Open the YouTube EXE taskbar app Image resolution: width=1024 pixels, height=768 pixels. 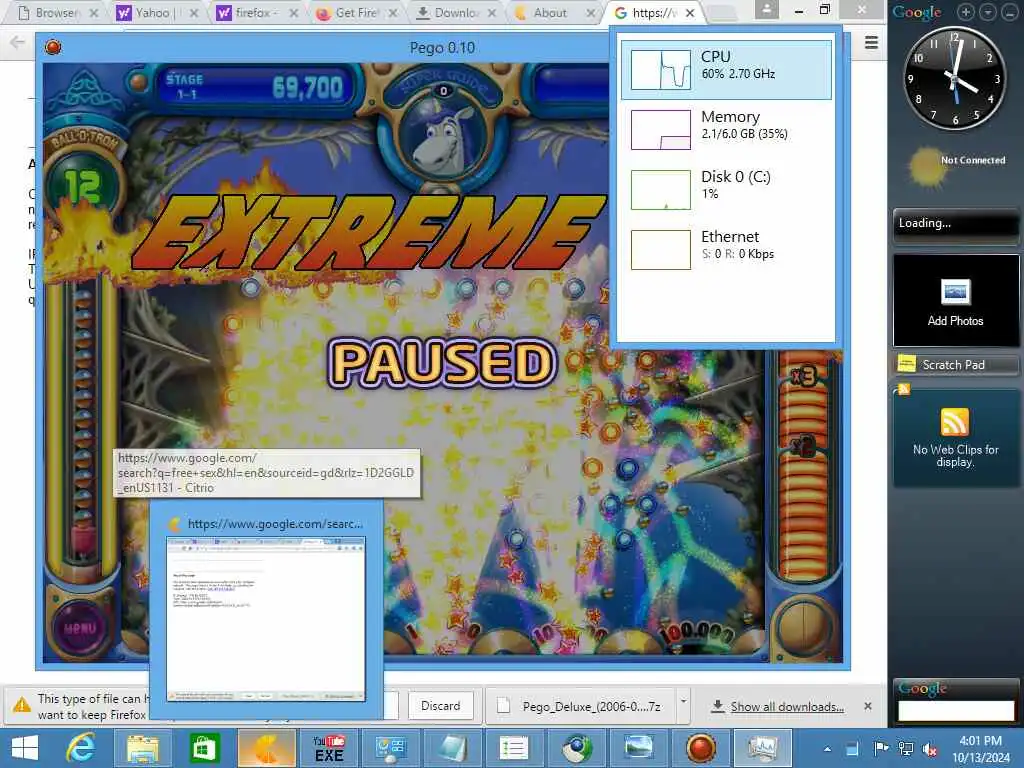pyautogui.click(x=328, y=748)
